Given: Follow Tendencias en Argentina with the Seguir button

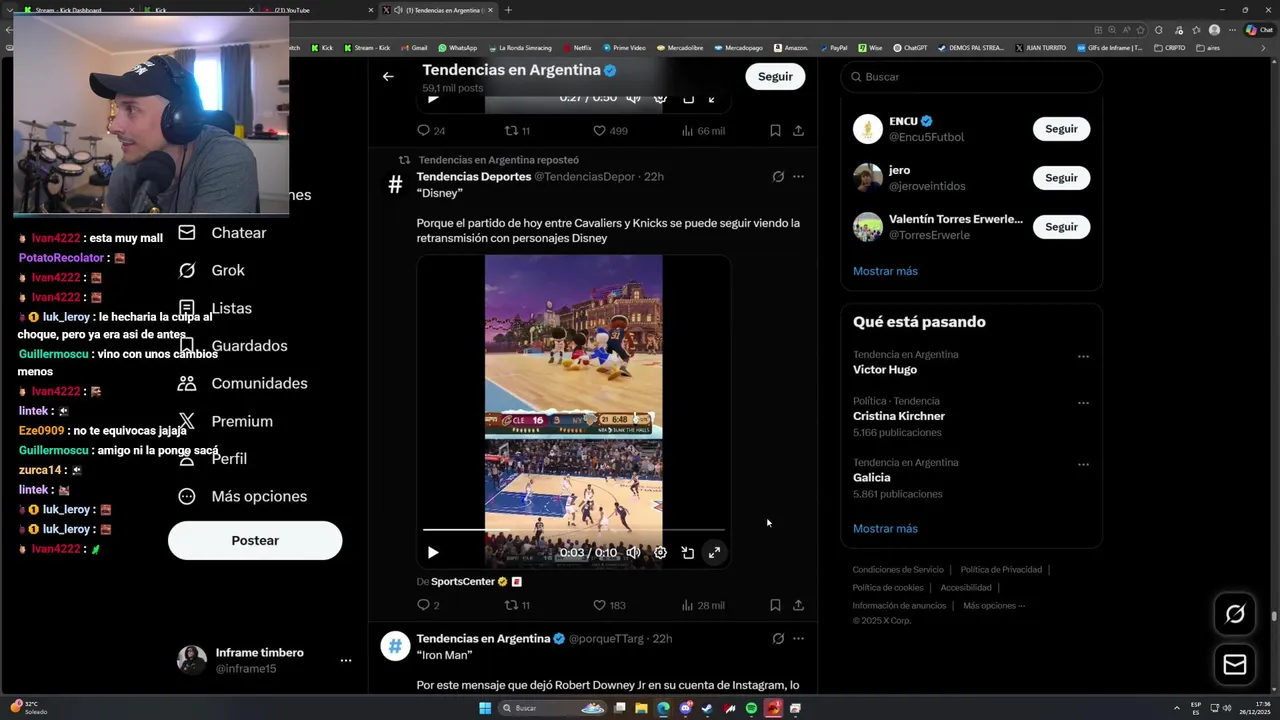Looking at the screenshot, I should tap(775, 76).
